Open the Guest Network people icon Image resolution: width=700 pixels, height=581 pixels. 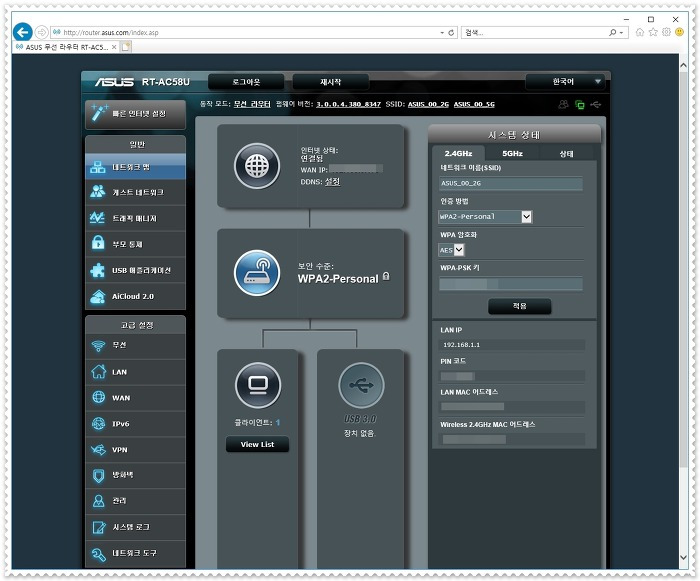[x=98, y=192]
